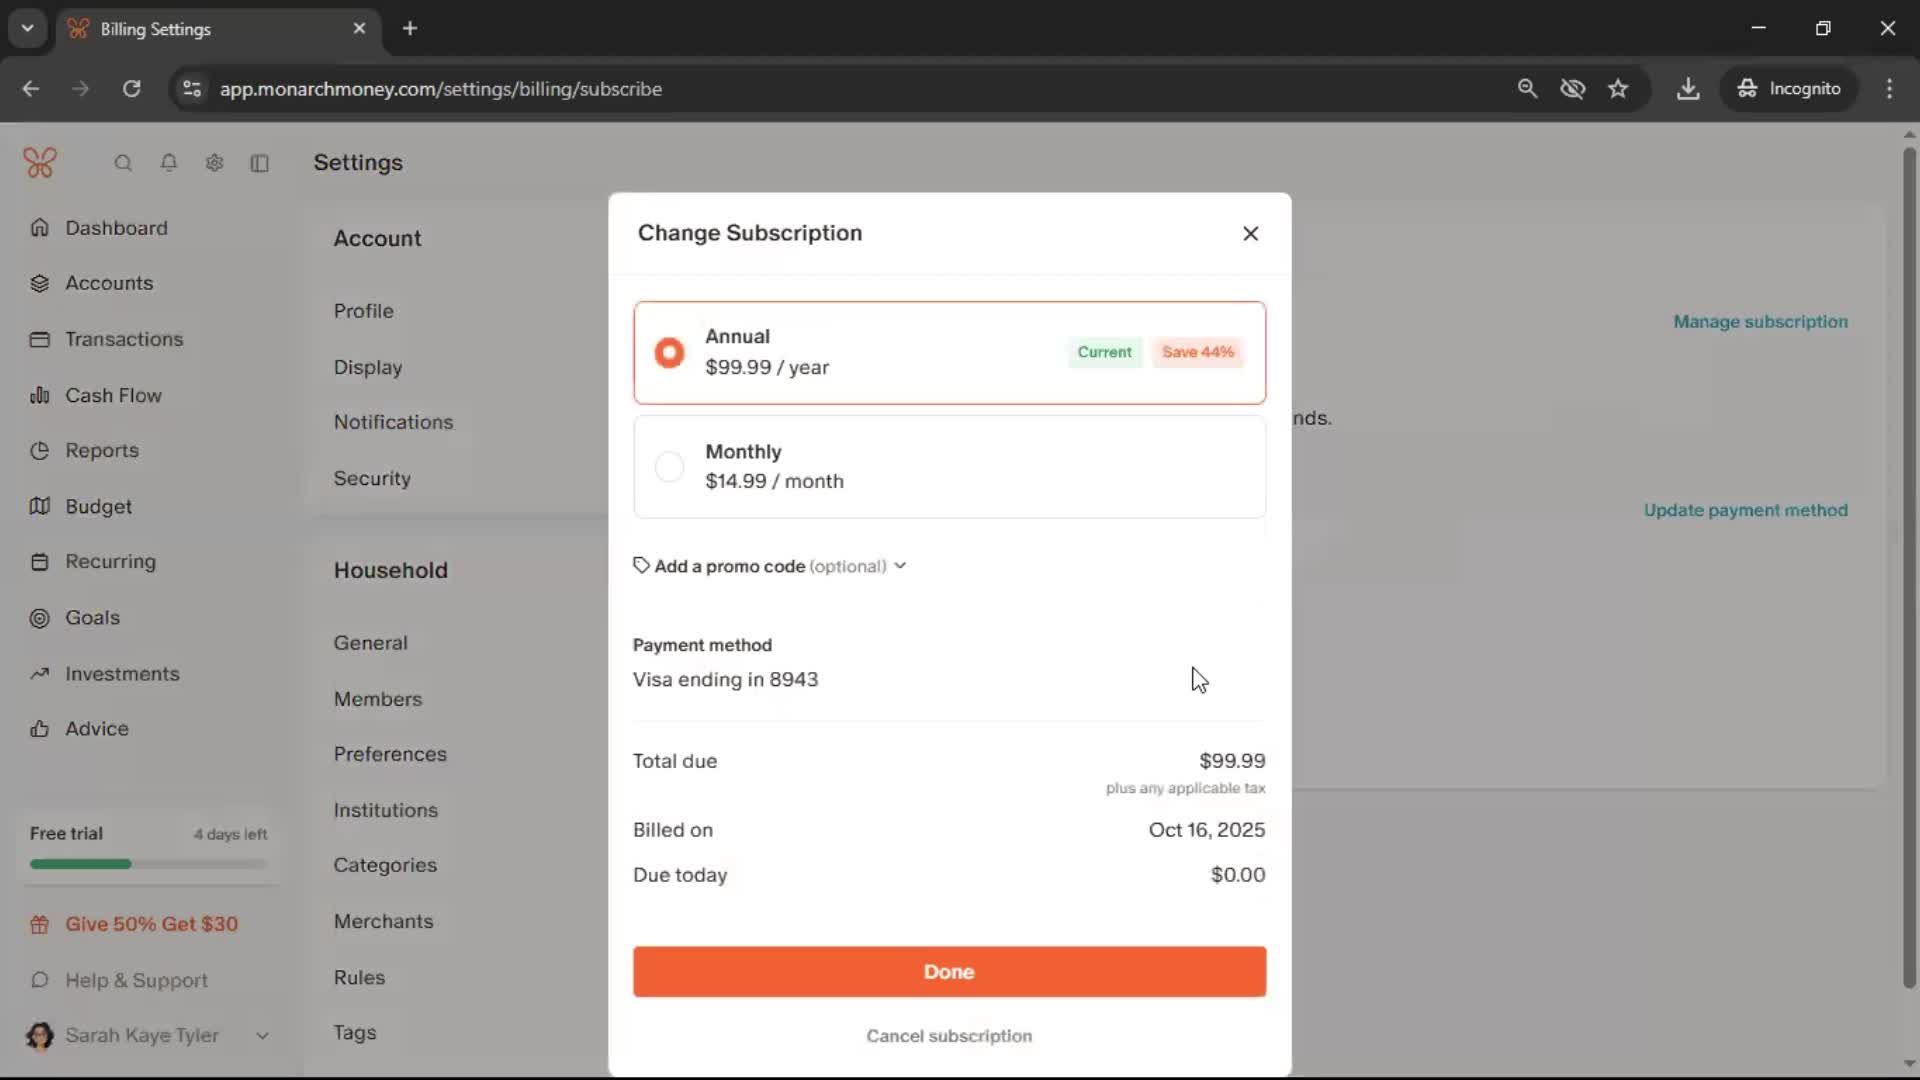Click Cancel subscription
Screen dimensions: 1920x1080
pyautogui.click(x=948, y=1036)
